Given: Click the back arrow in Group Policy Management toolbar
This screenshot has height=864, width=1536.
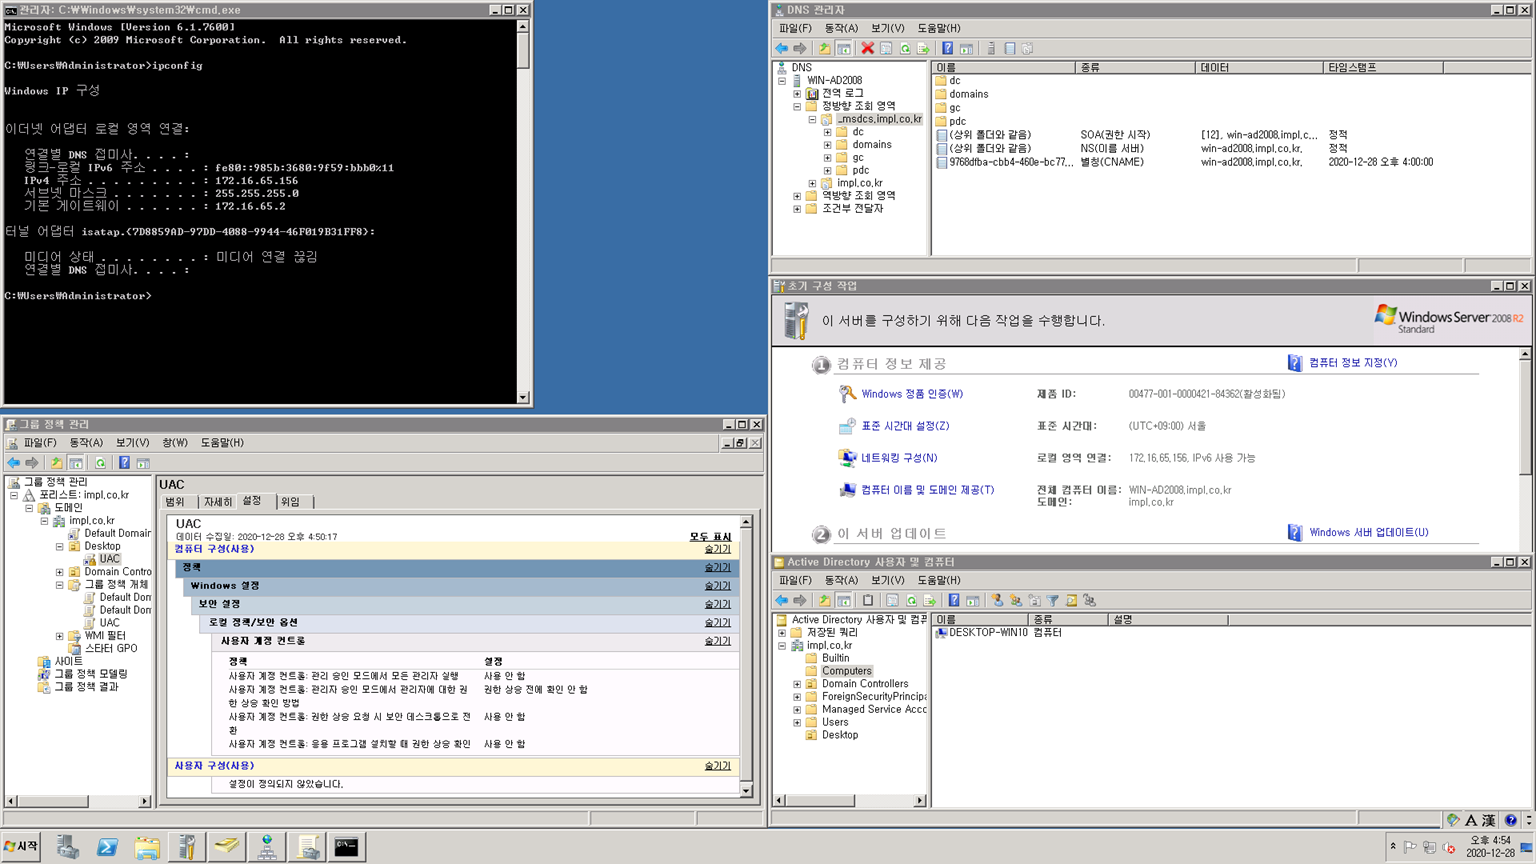Looking at the screenshot, I should [x=13, y=463].
